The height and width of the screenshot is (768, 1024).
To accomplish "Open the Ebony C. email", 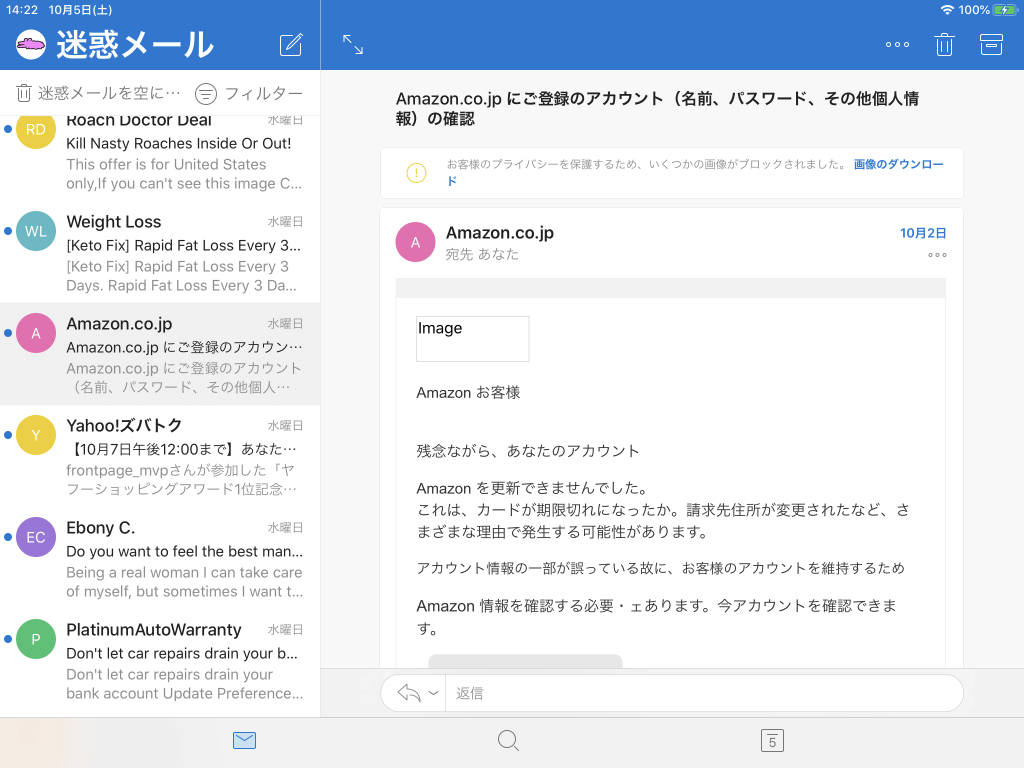I will [160, 558].
